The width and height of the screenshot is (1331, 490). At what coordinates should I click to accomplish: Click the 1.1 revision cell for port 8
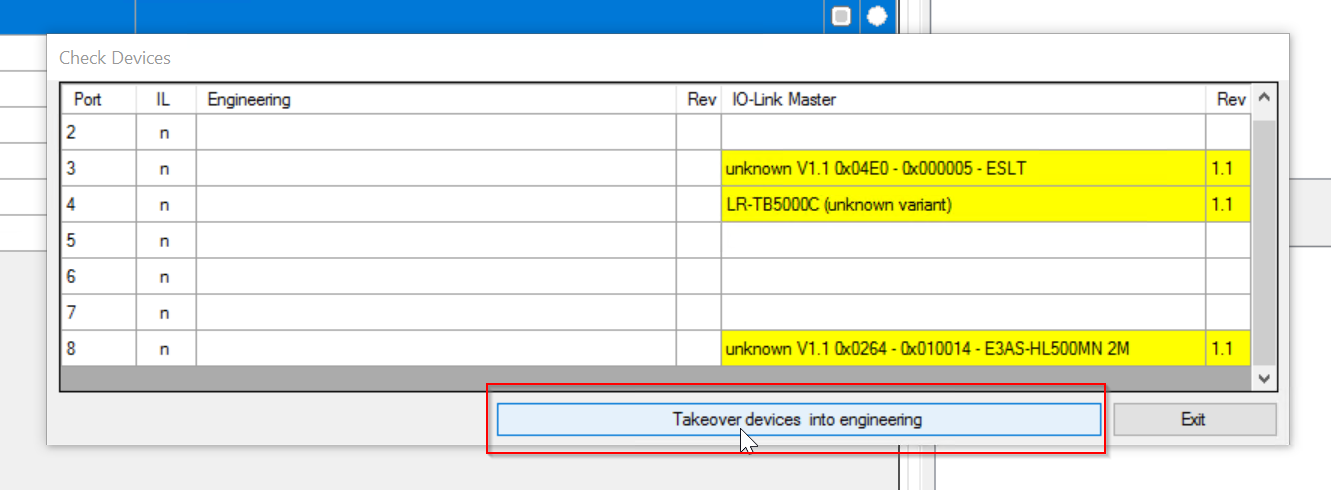pyautogui.click(x=1229, y=348)
